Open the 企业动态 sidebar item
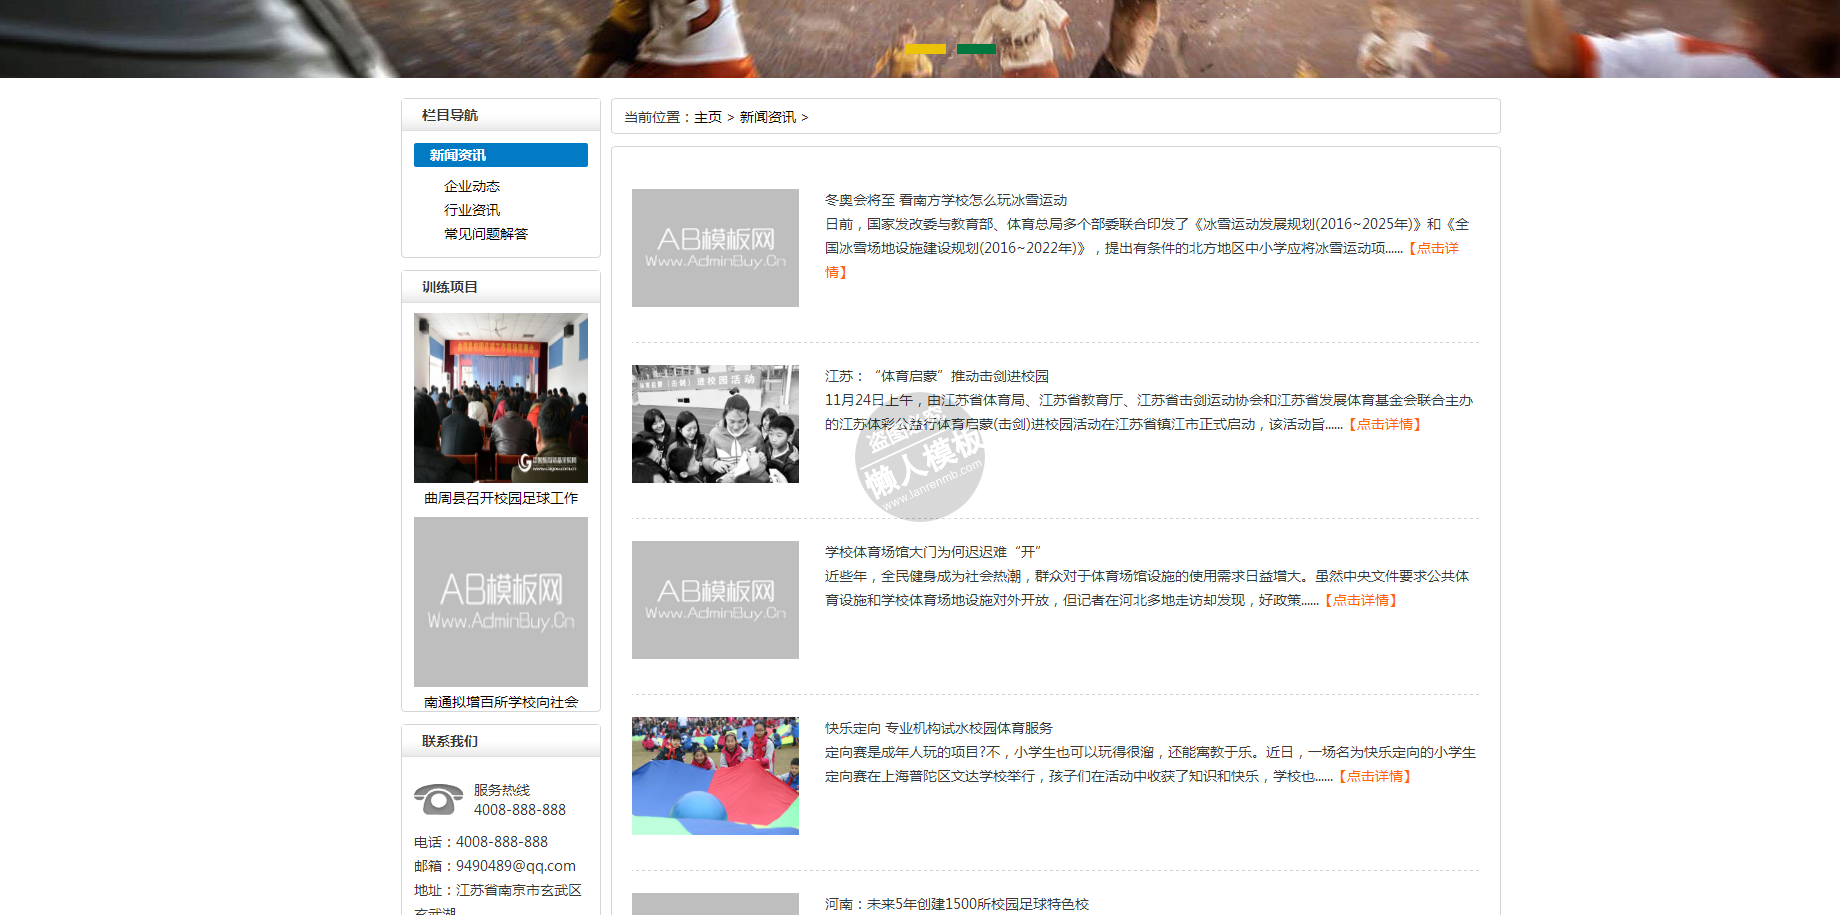1840x915 pixels. (472, 186)
